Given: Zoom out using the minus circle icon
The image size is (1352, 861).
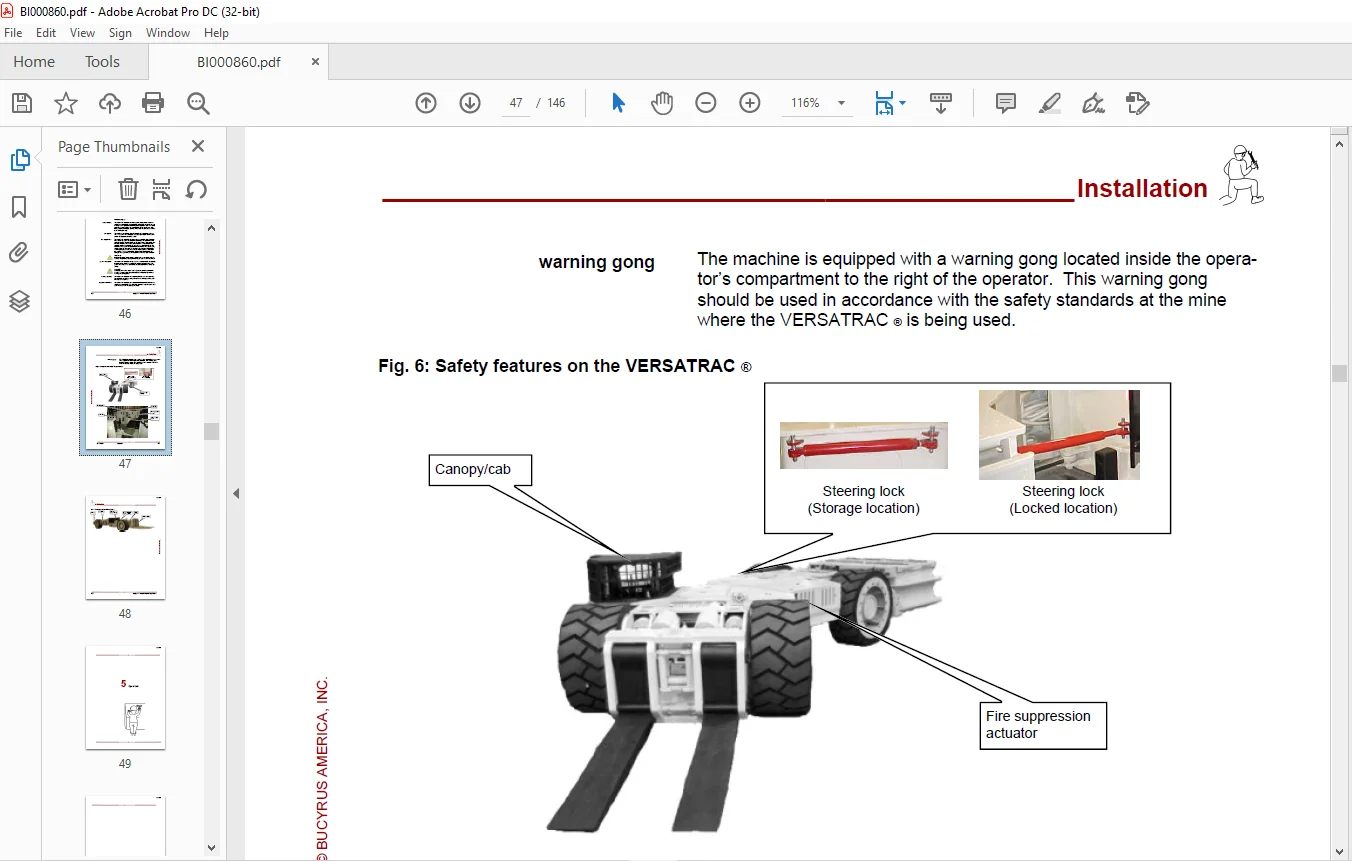Looking at the screenshot, I should (x=706, y=103).
